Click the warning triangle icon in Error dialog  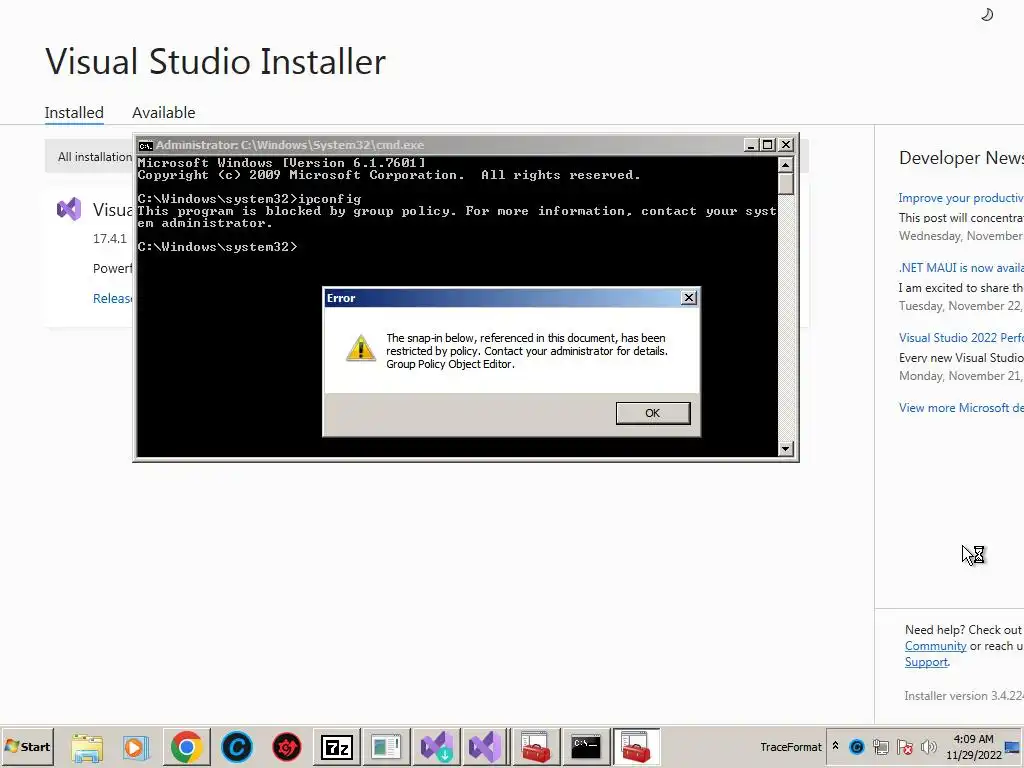(x=360, y=347)
